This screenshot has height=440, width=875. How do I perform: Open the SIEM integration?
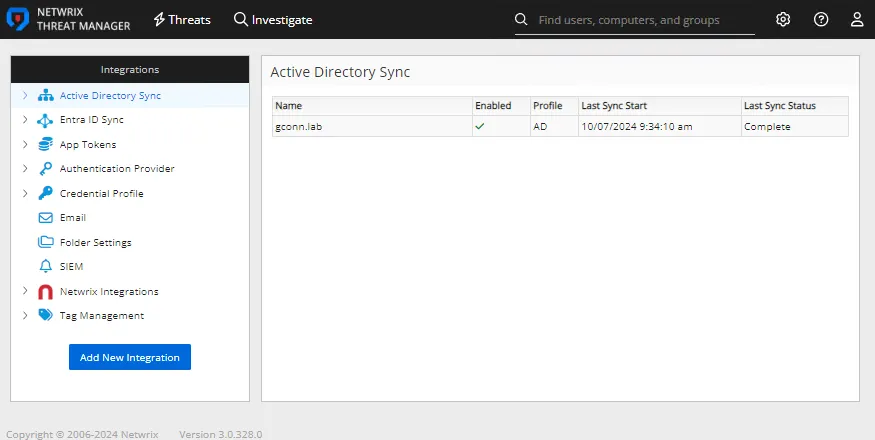tap(71, 266)
